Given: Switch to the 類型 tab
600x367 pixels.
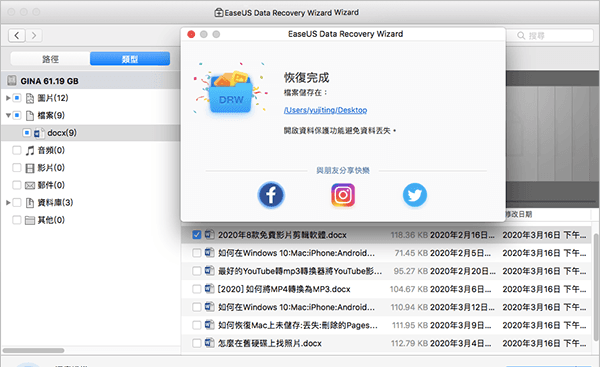Looking at the screenshot, I should coord(130,59).
